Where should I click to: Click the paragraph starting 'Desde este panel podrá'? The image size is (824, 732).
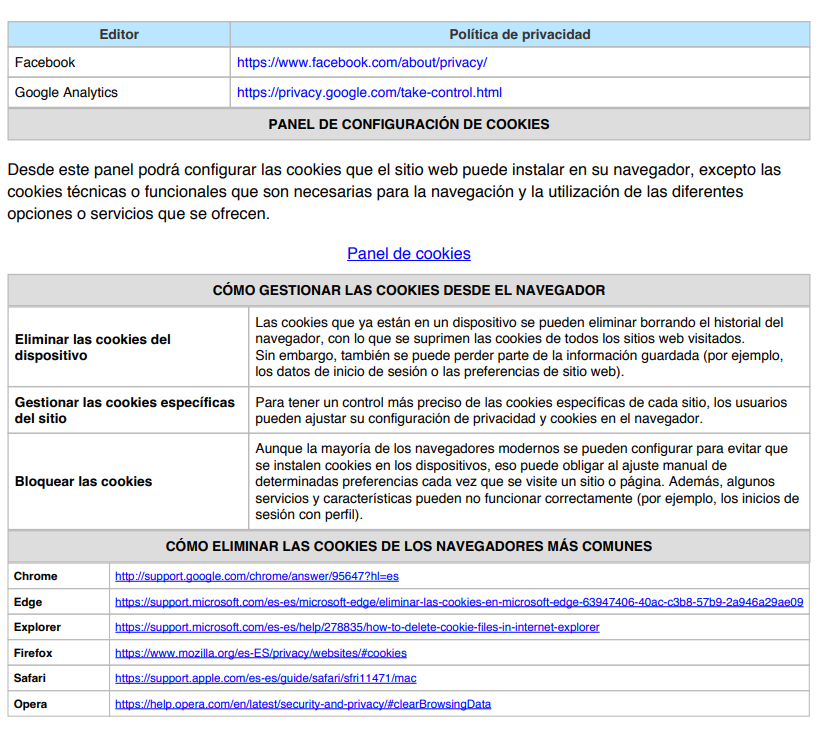[x=394, y=192]
